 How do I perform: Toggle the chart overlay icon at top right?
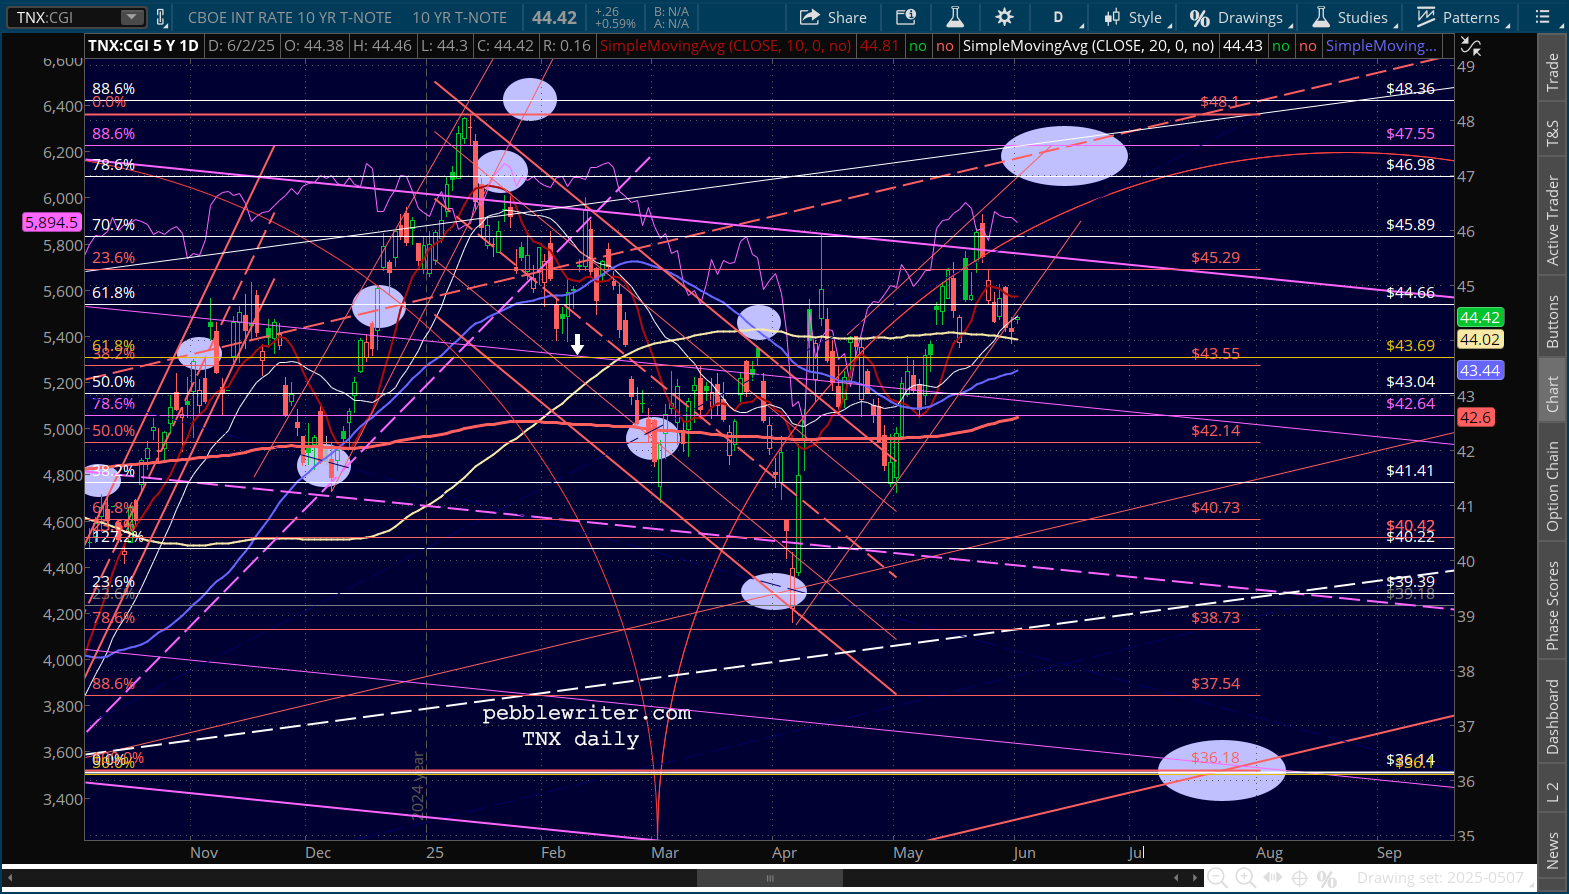click(x=1470, y=46)
